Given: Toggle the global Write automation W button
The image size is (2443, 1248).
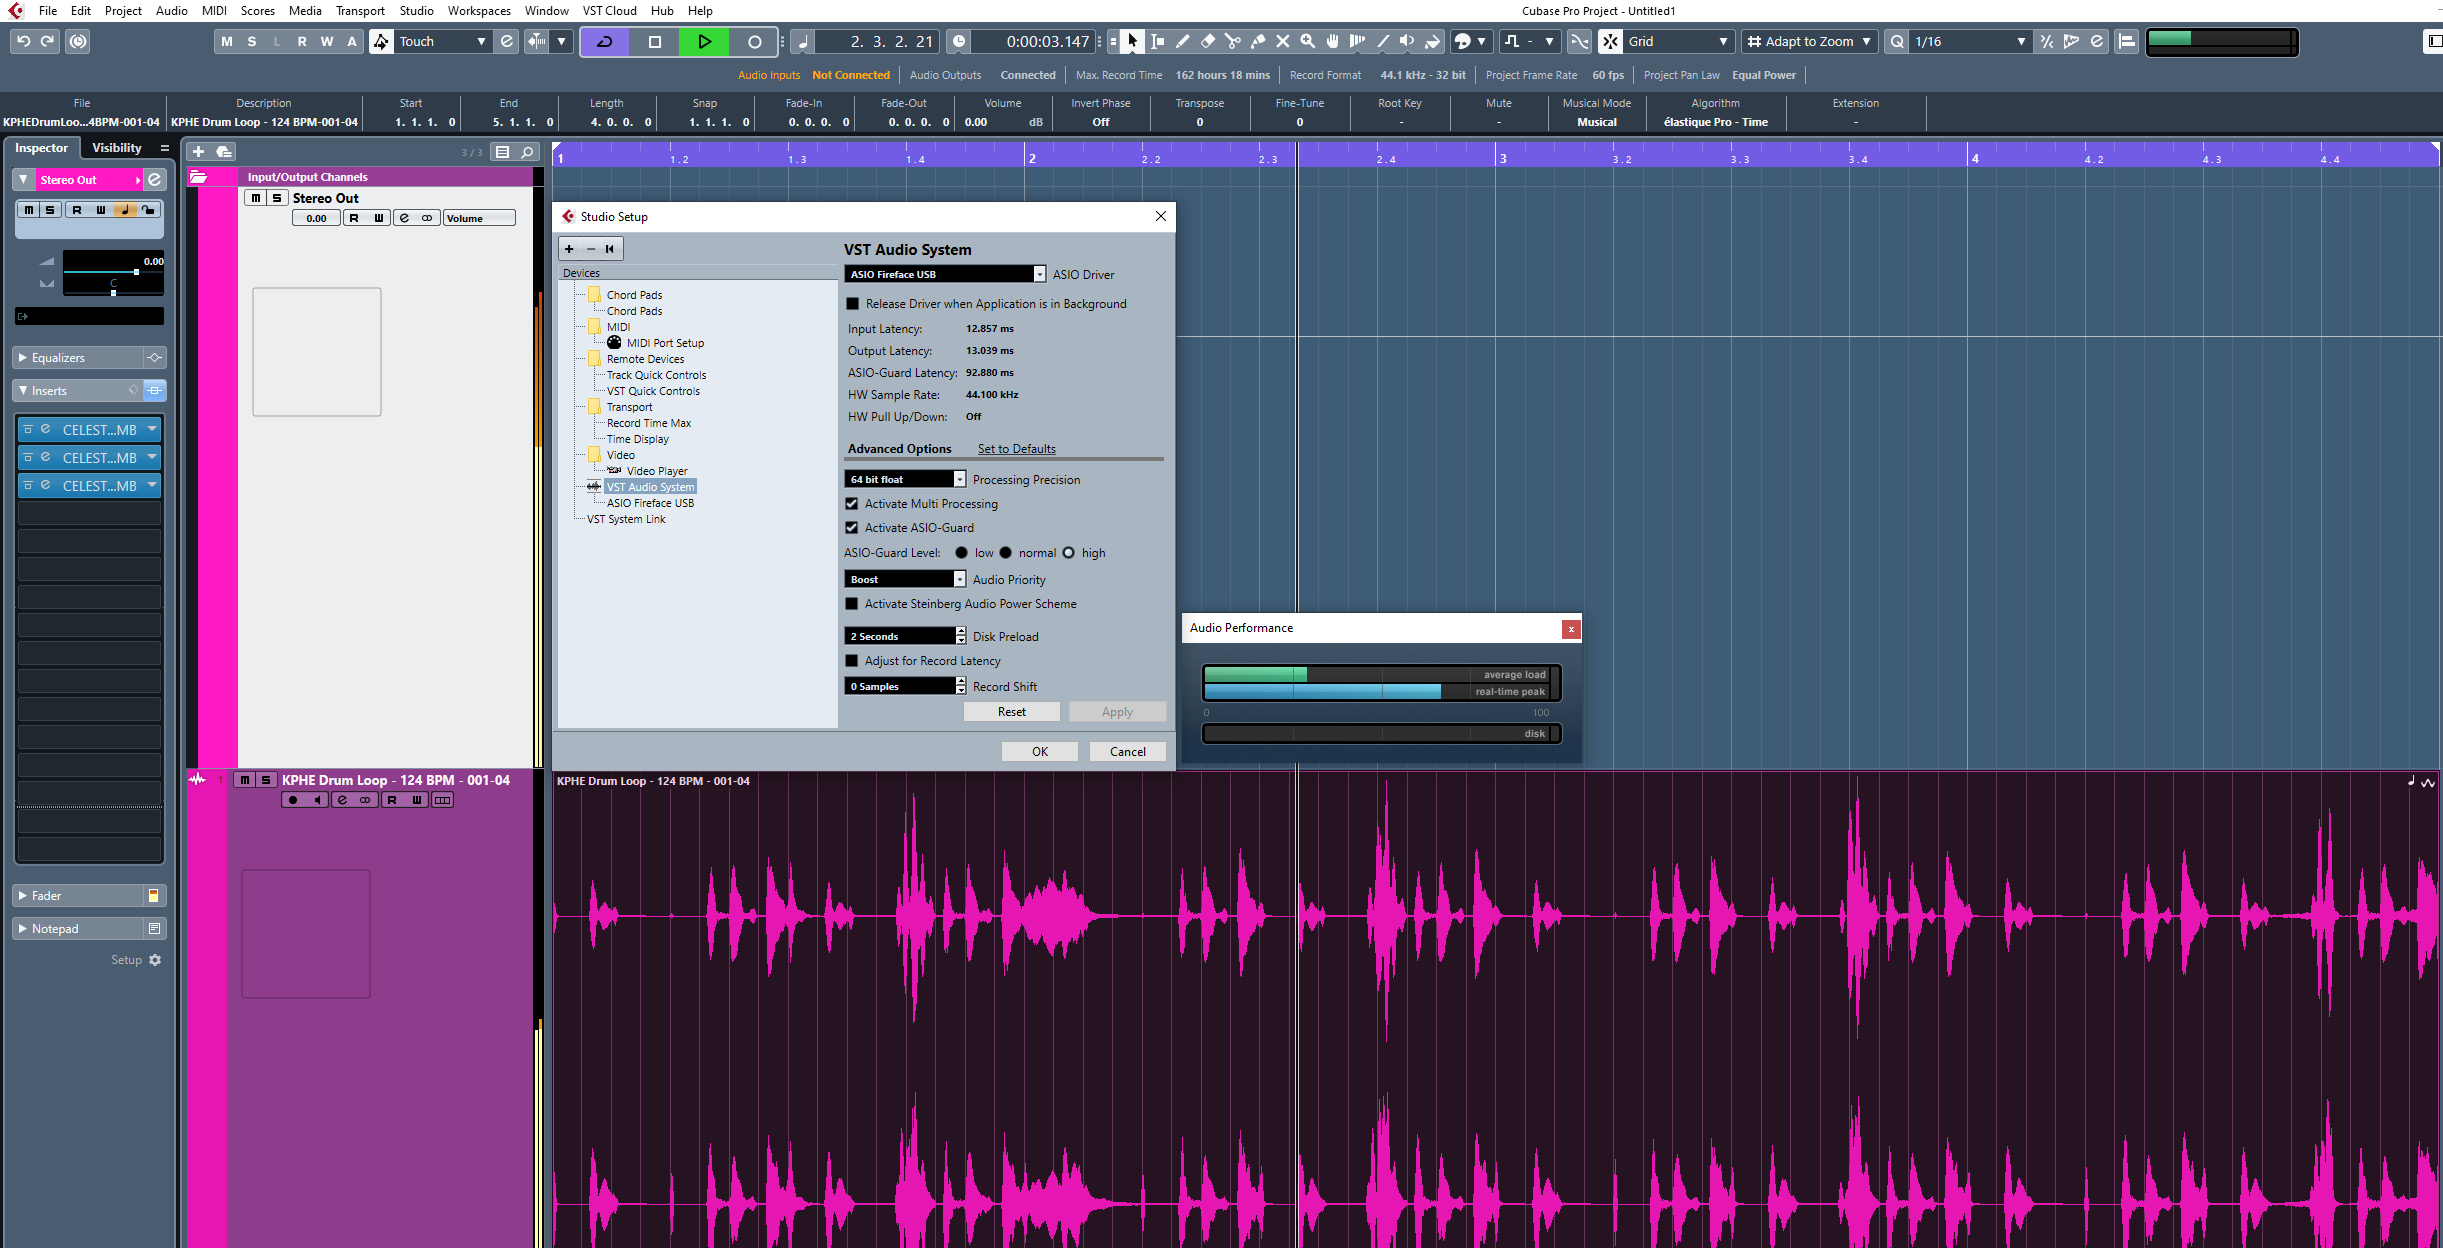Looking at the screenshot, I should point(327,41).
